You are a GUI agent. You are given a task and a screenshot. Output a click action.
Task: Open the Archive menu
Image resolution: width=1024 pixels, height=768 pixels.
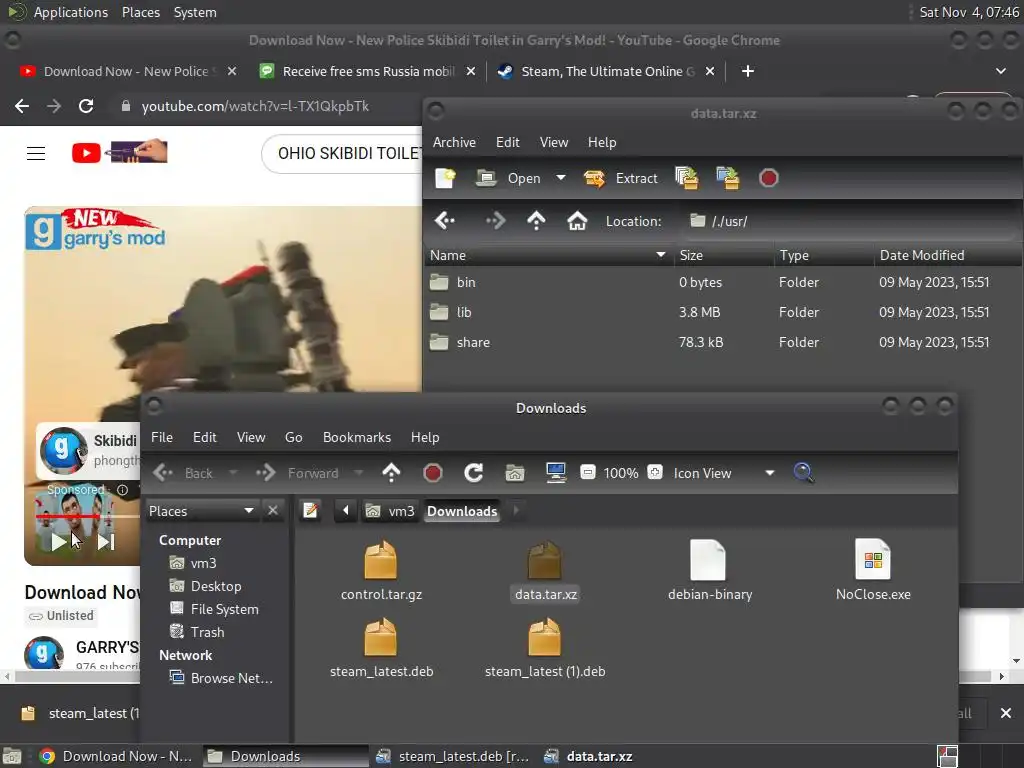(x=455, y=142)
